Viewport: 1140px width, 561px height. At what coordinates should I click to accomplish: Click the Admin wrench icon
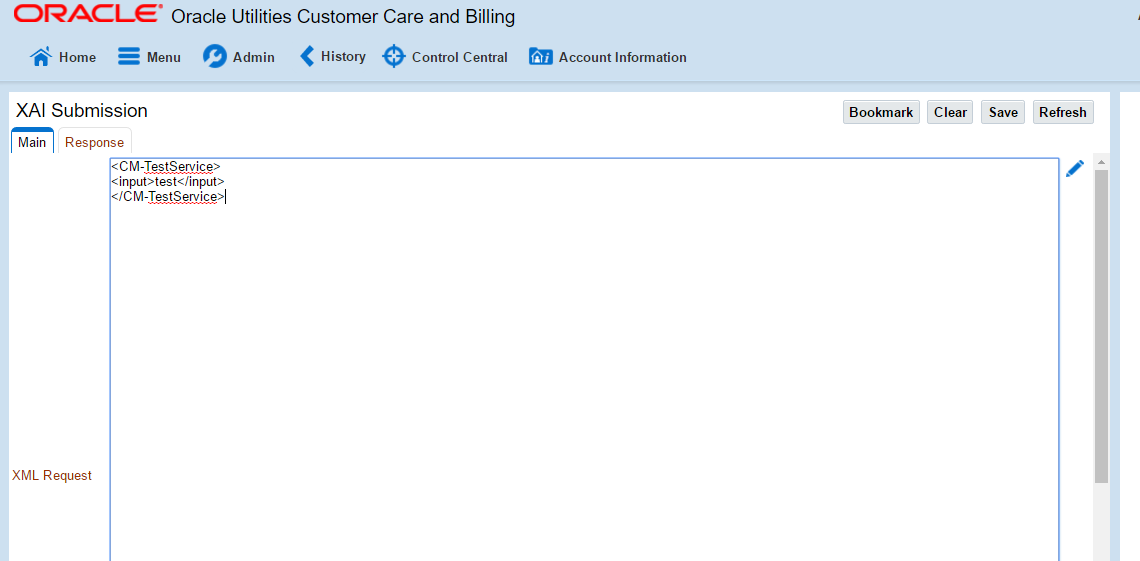(214, 57)
